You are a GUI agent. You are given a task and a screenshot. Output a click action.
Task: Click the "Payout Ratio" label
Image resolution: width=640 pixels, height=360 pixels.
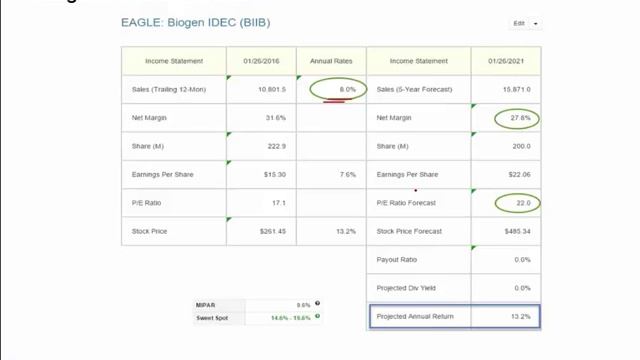coord(396,260)
